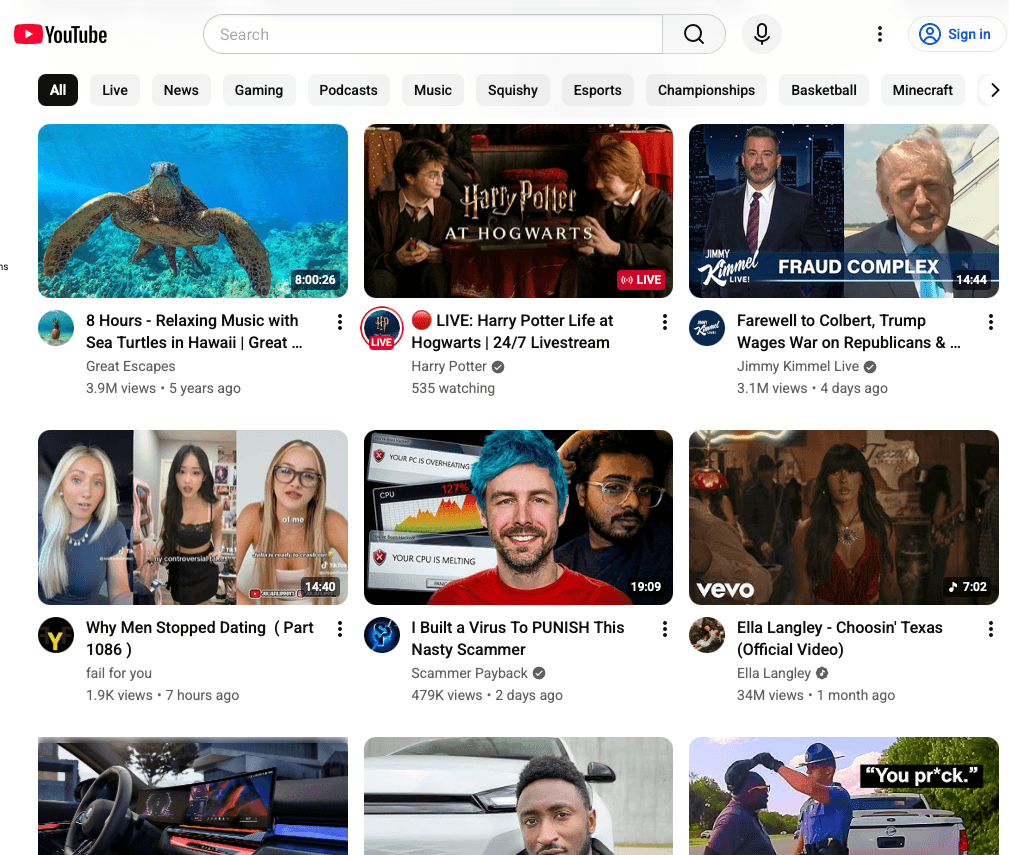This screenshot has height=855, width=1009.
Task: Visit the Harry Potter channel name link
Action: pyautogui.click(x=449, y=366)
